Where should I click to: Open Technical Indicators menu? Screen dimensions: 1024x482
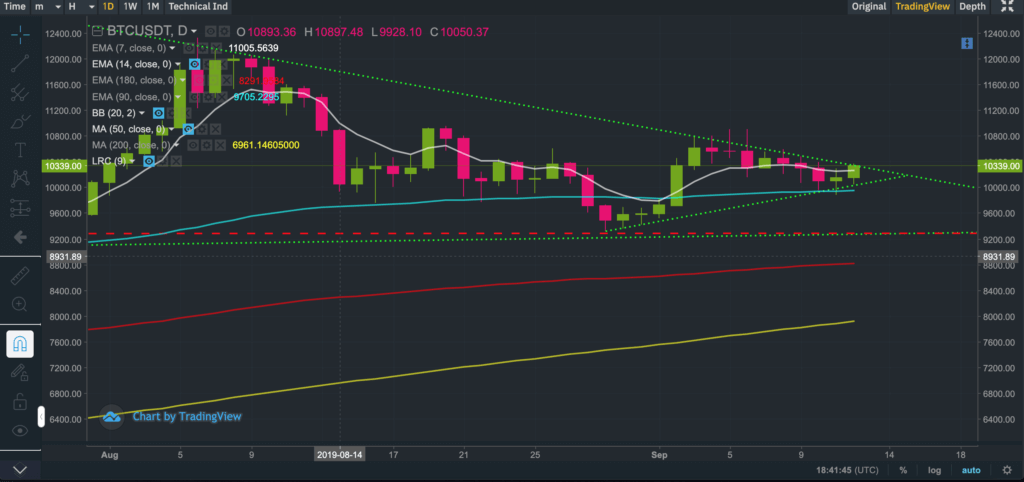[x=199, y=7]
